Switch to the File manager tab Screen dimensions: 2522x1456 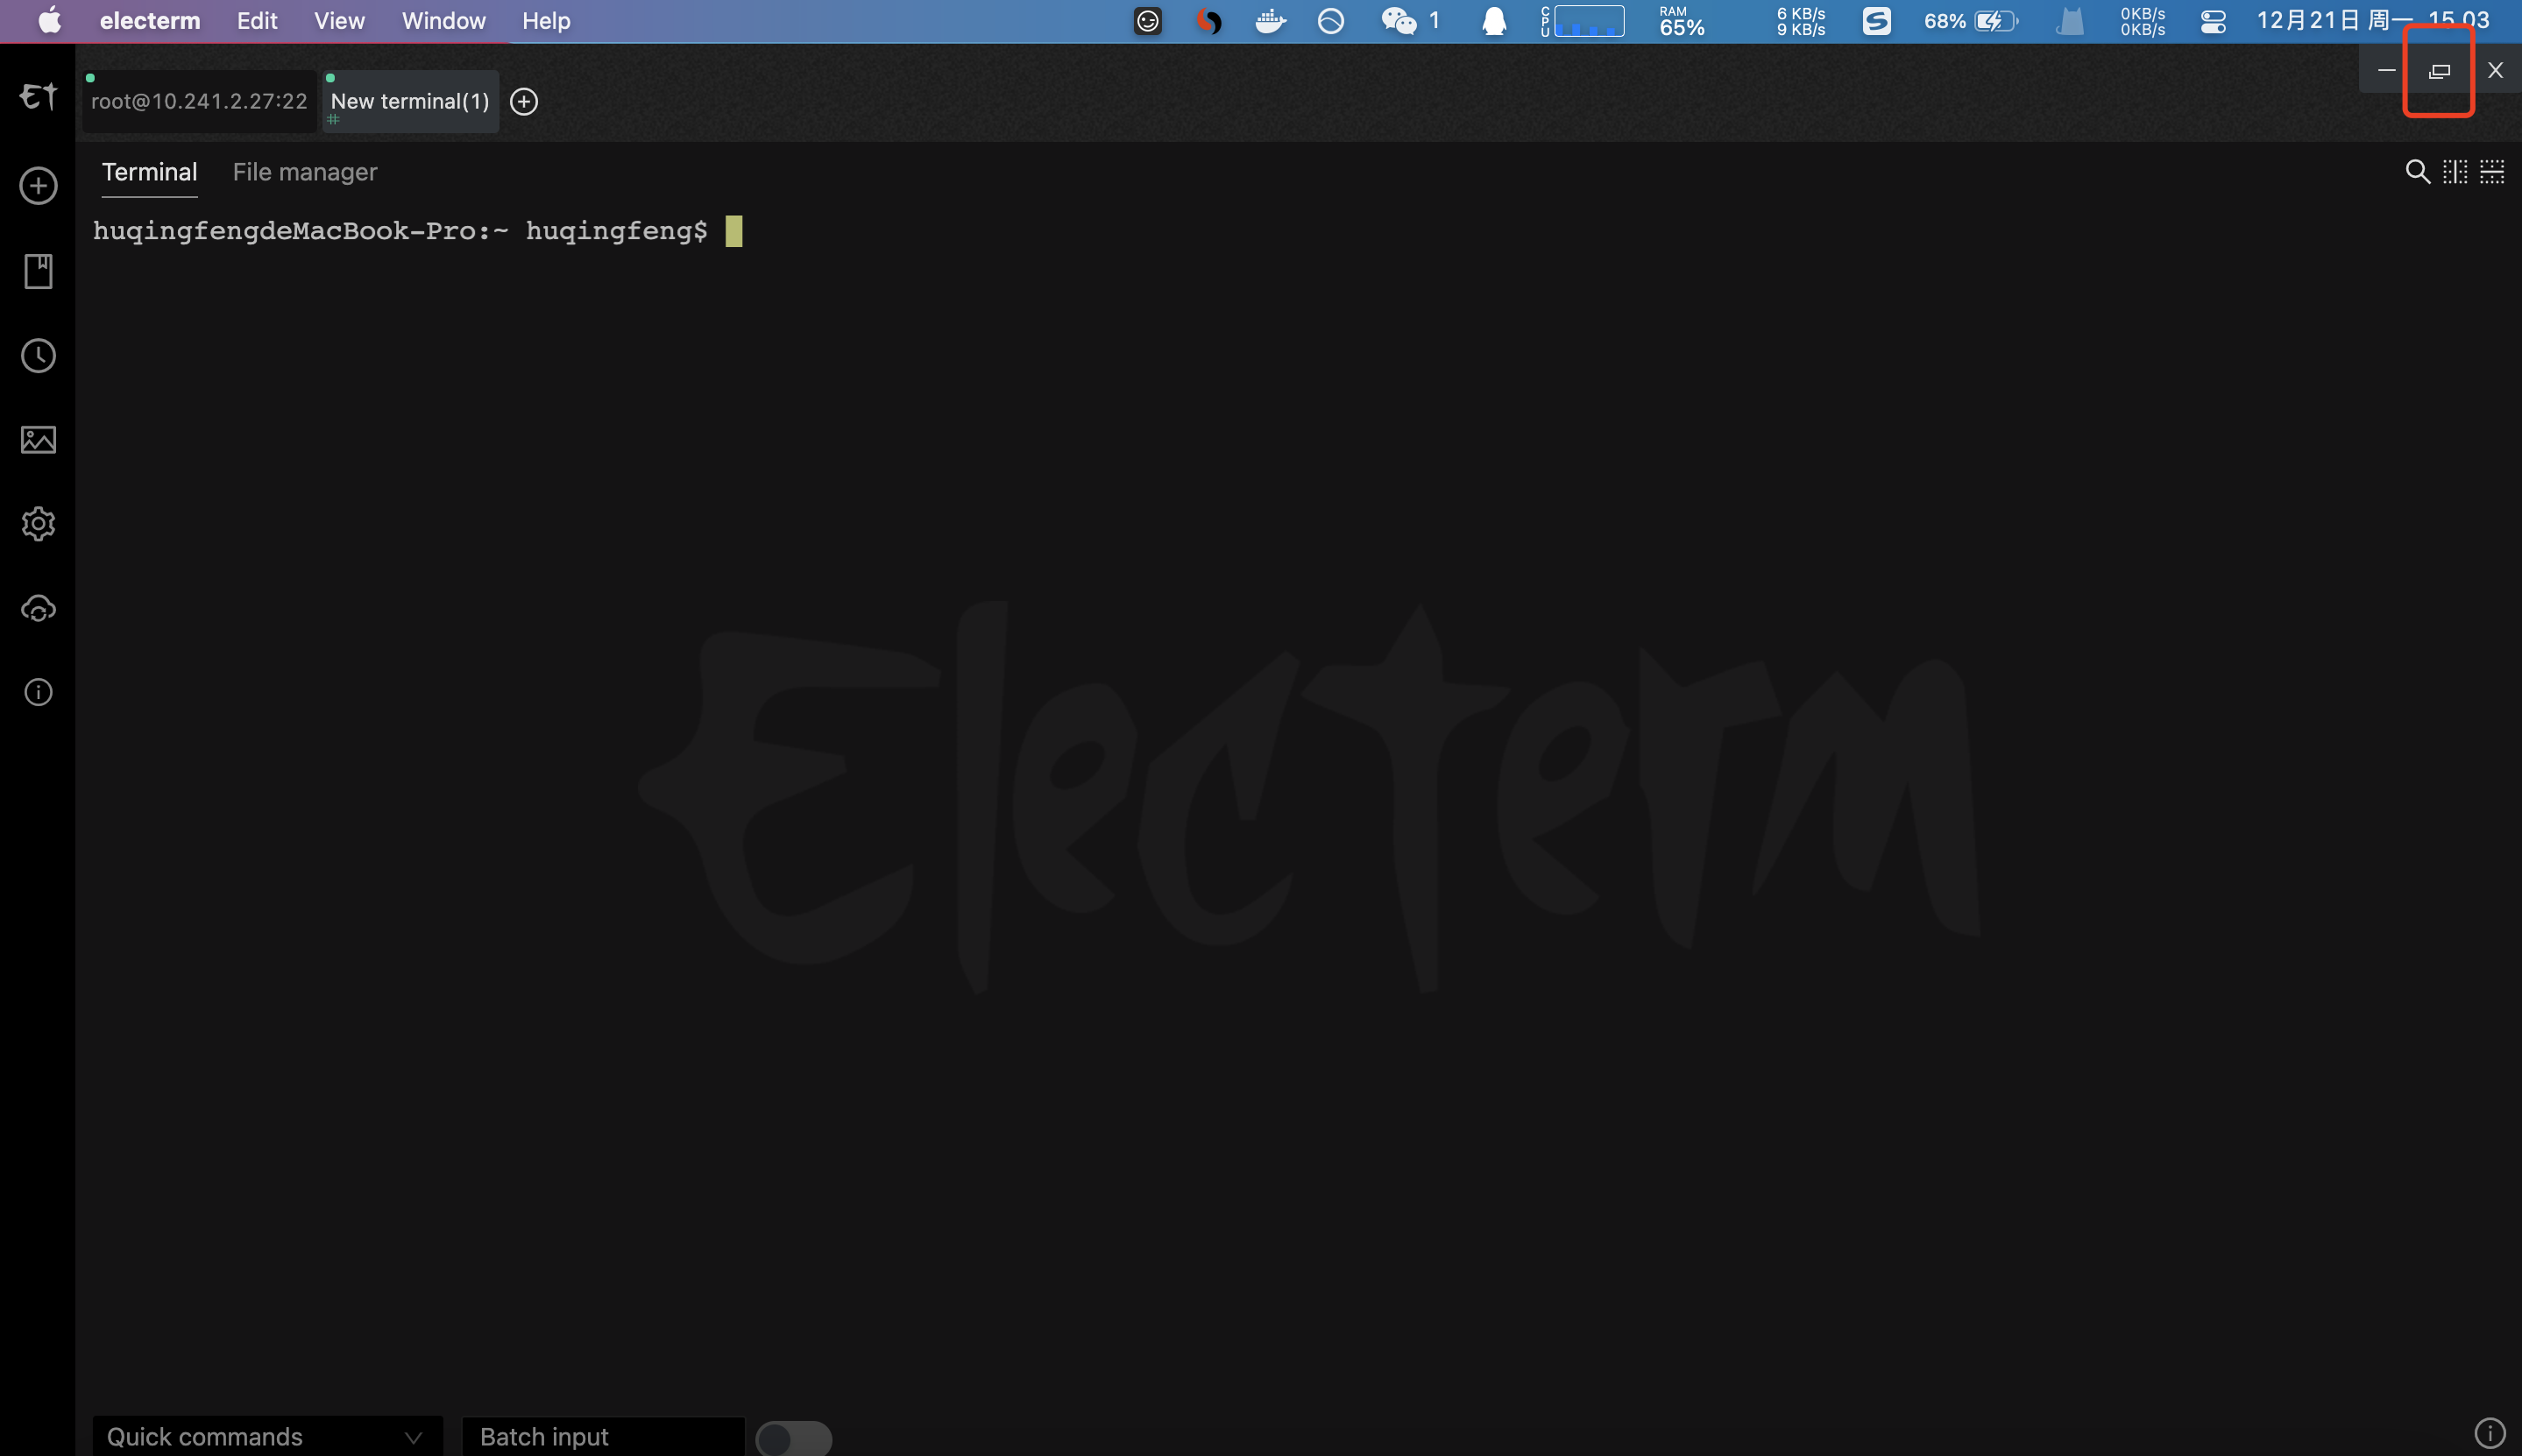[x=305, y=172]
